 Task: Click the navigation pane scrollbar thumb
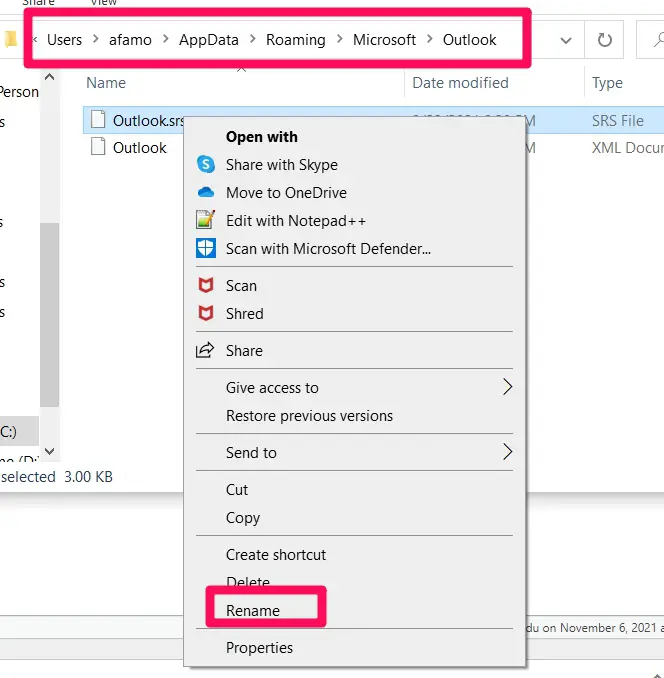pos(50,315)
